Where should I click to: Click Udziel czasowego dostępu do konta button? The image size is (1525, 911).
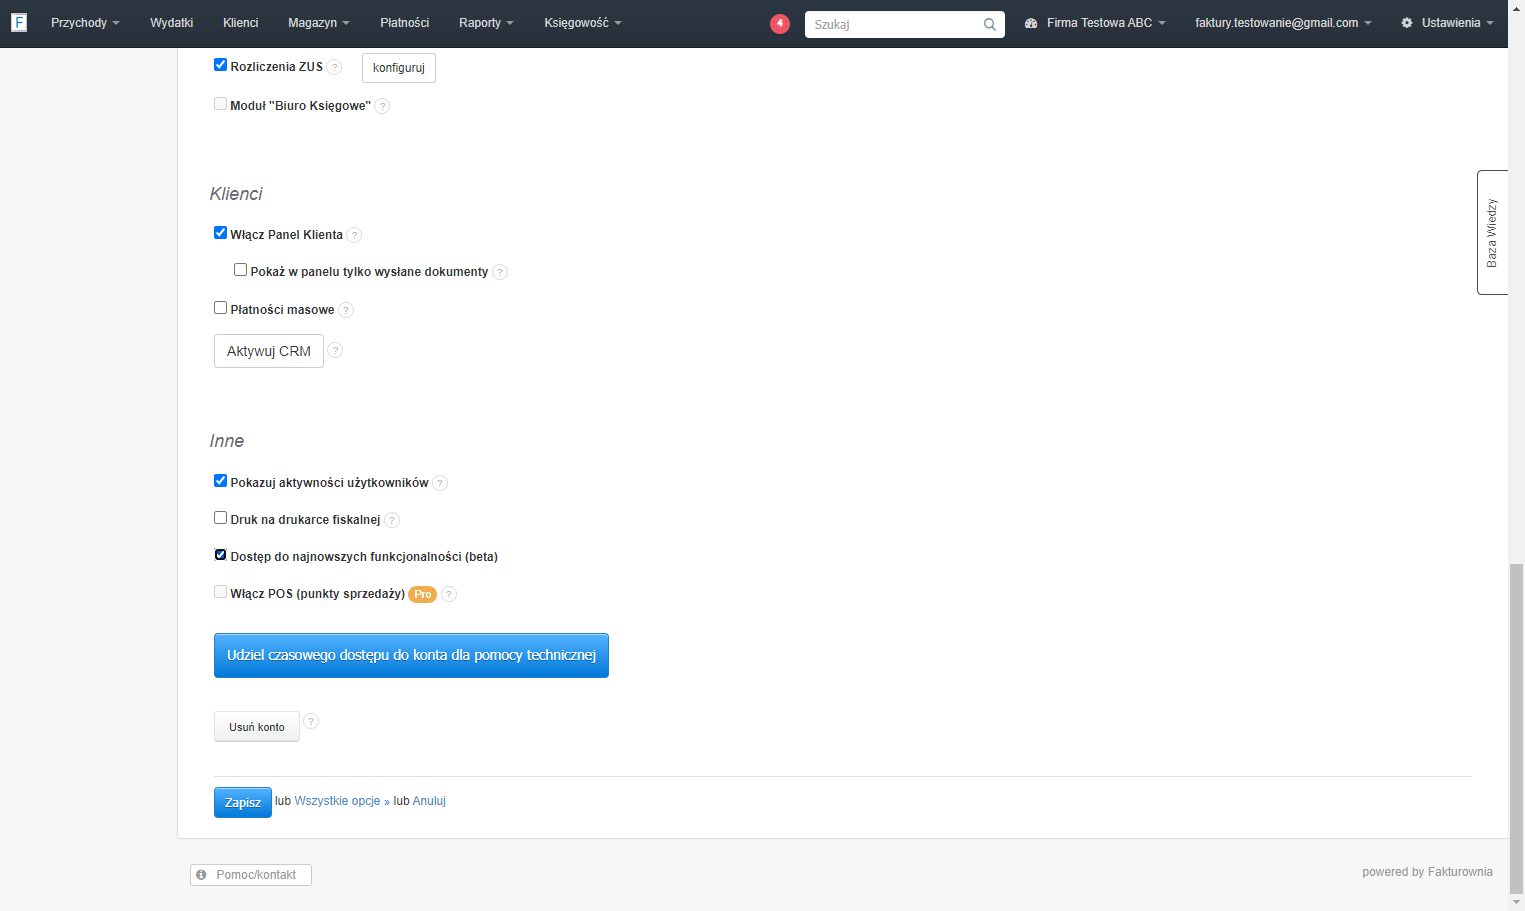[411, 655]
